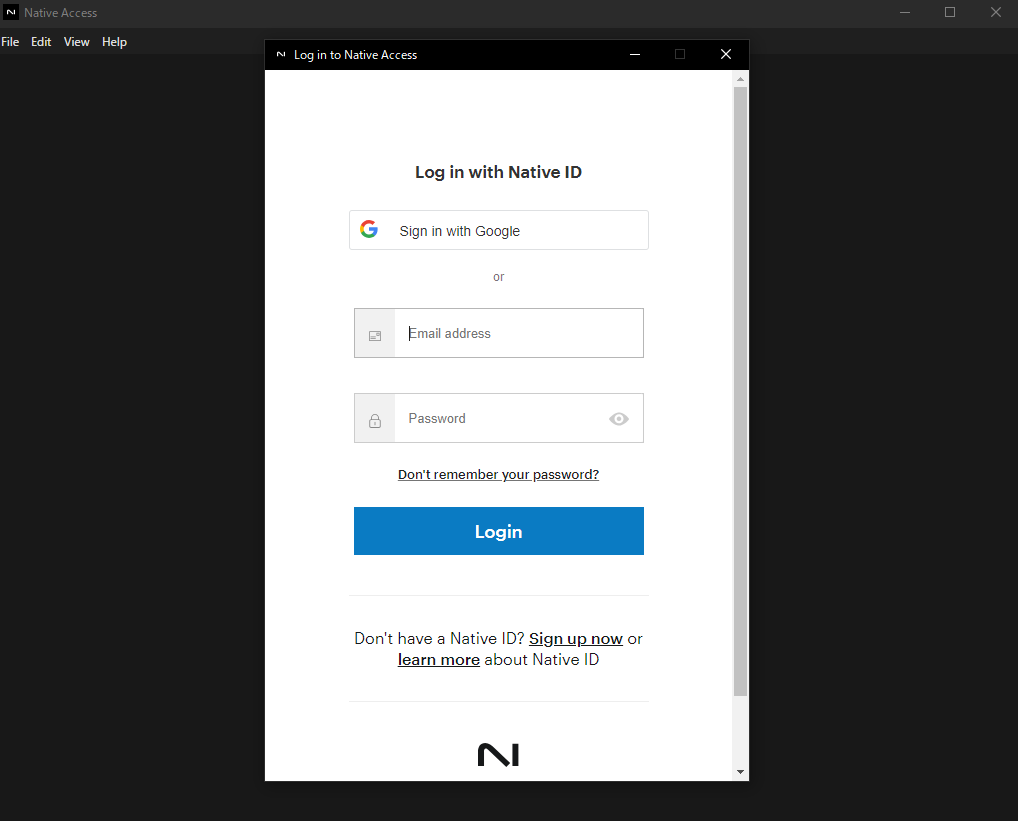
Task: Follow the Sign up now link
Action: (x=576, y=639)
